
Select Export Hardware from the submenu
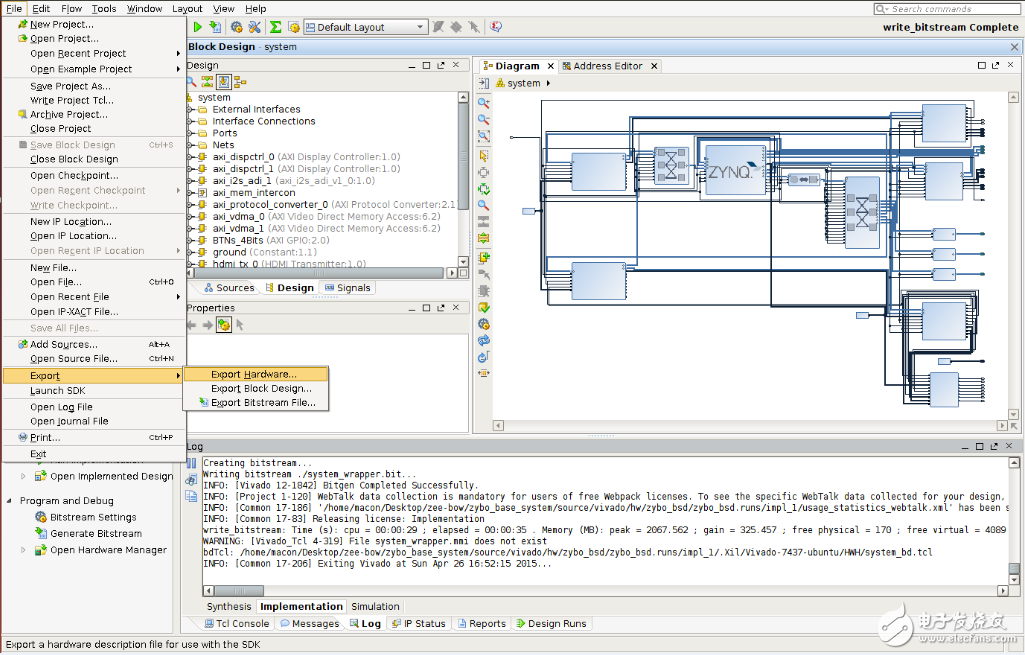pos(254,374)
